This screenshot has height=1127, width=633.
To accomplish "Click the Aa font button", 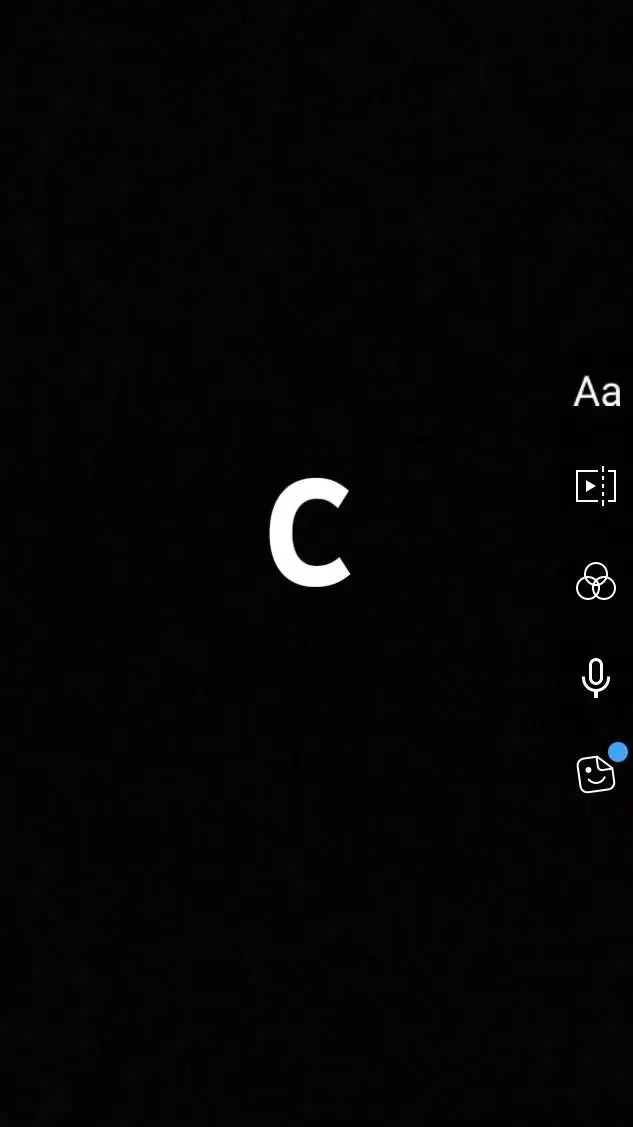I will click(596, 392).
